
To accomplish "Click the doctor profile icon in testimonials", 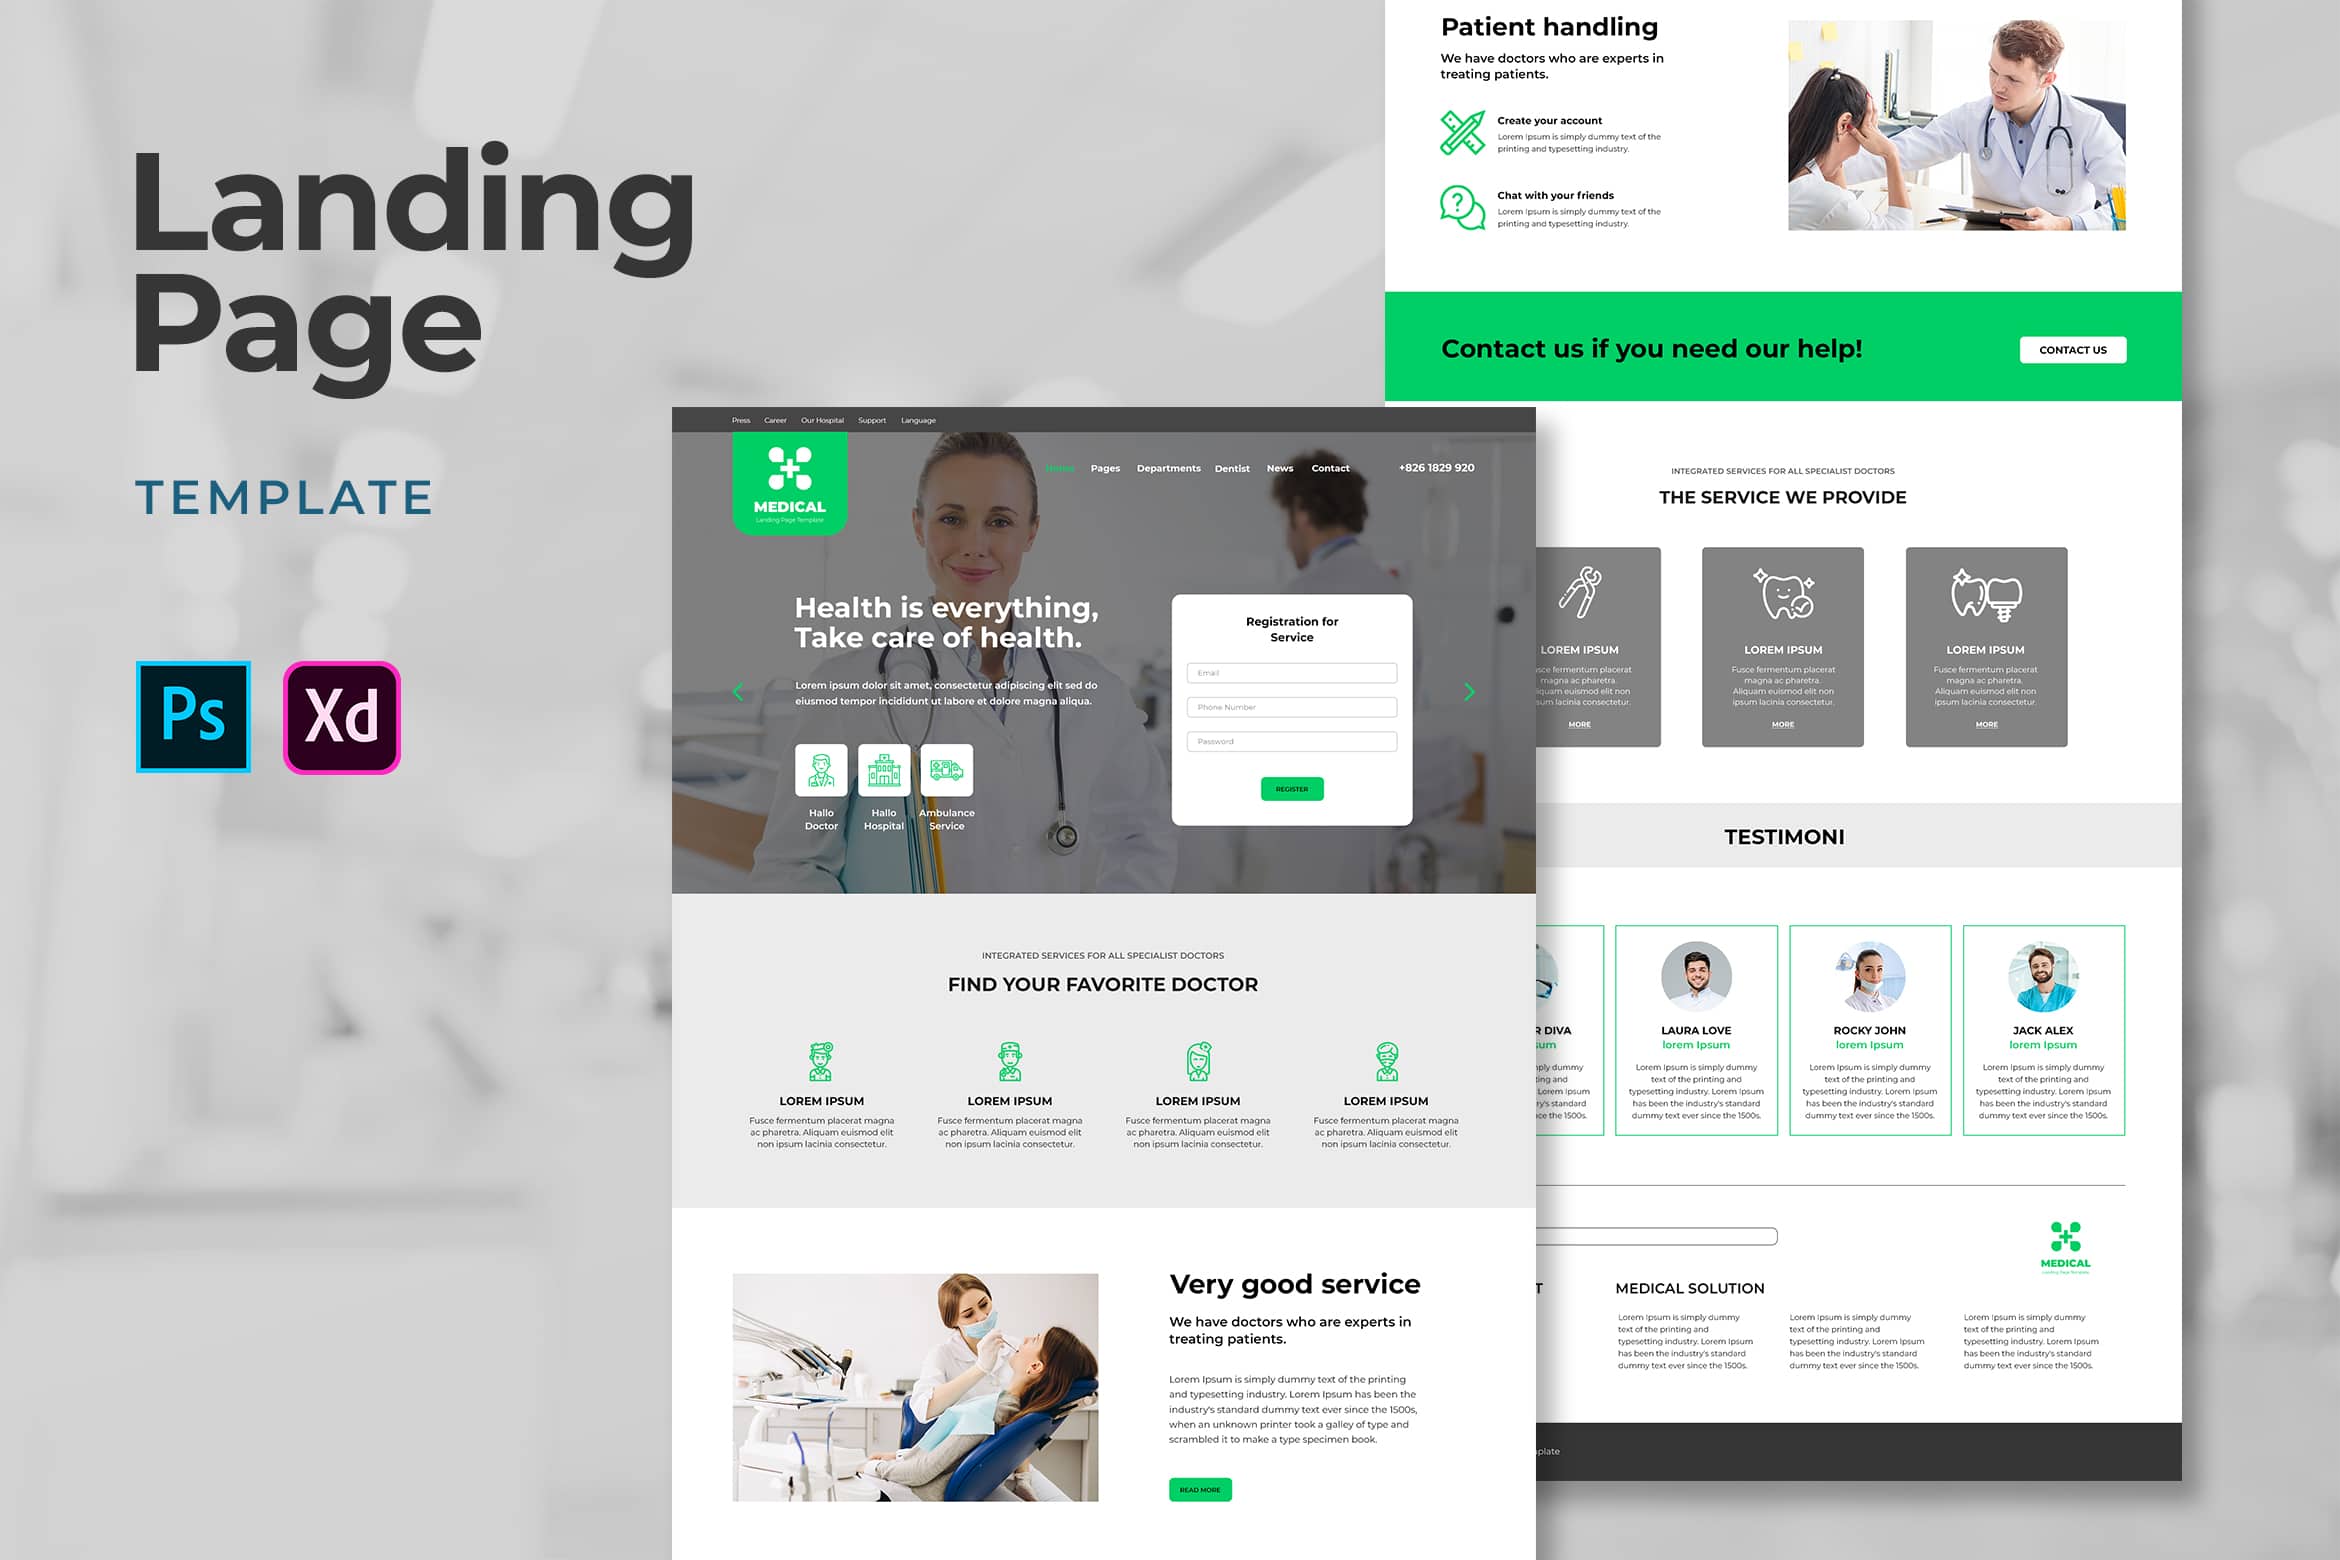I will click(1691, 973).
